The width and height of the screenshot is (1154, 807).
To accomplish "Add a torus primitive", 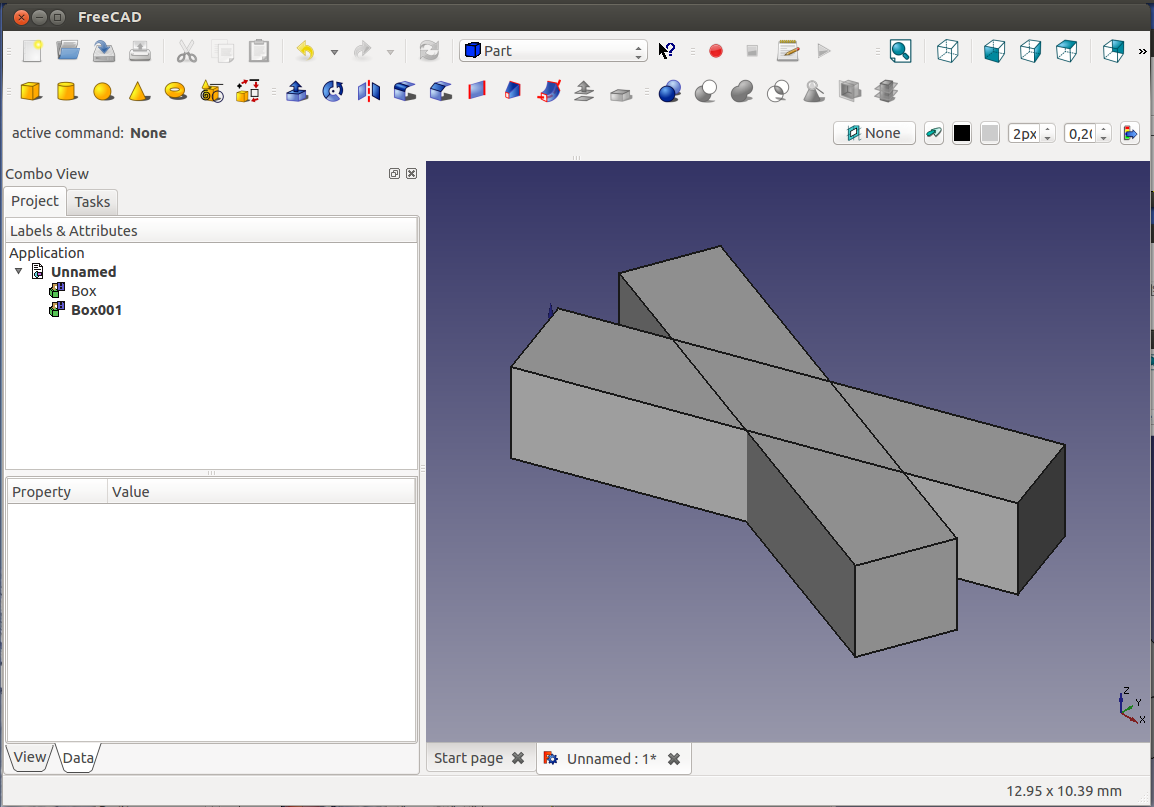I will click(x=176, y=92).
